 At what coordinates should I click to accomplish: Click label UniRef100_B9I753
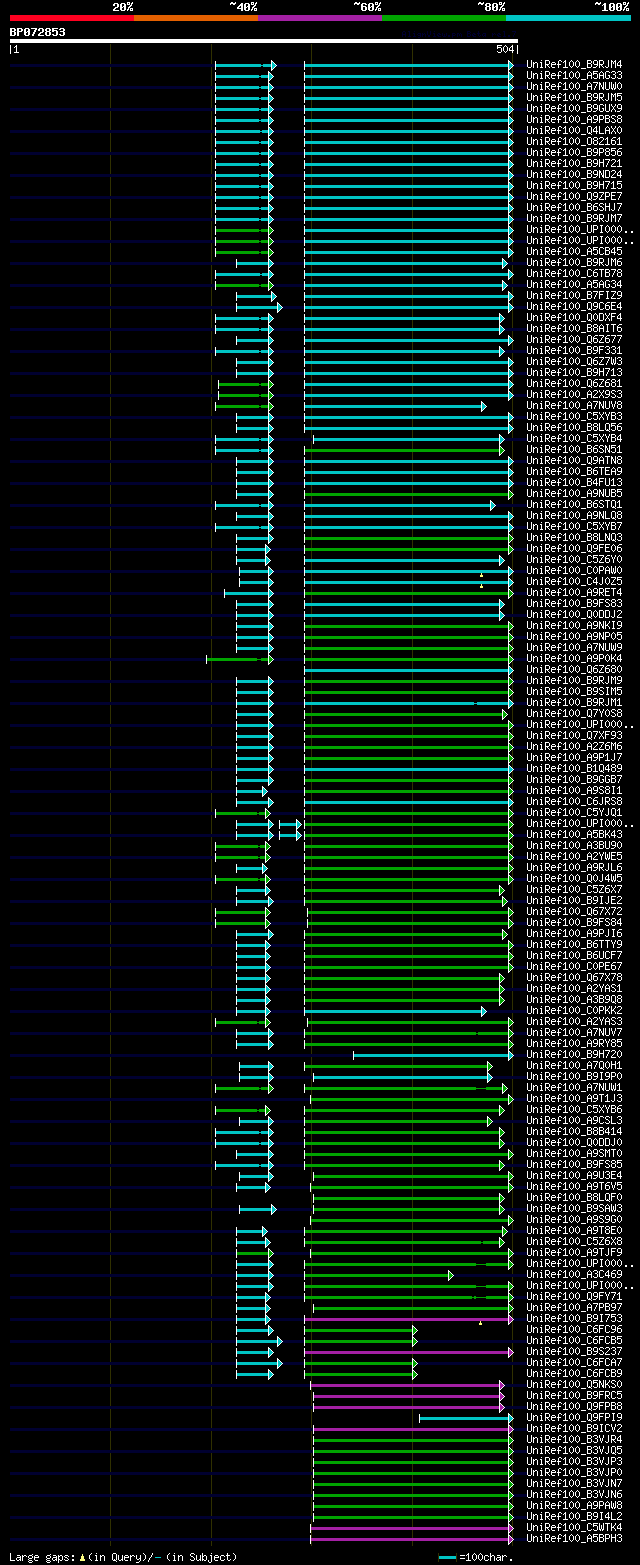(574, 1318)
